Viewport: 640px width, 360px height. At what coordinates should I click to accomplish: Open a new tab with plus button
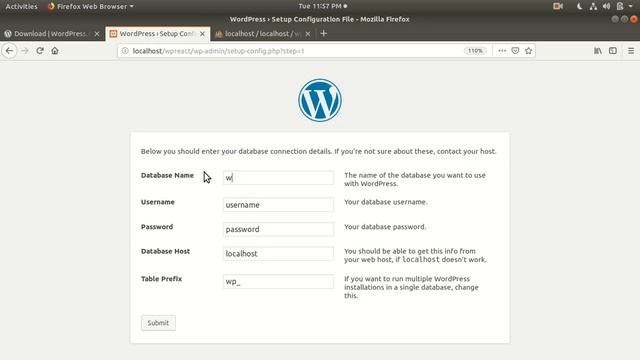324,33
